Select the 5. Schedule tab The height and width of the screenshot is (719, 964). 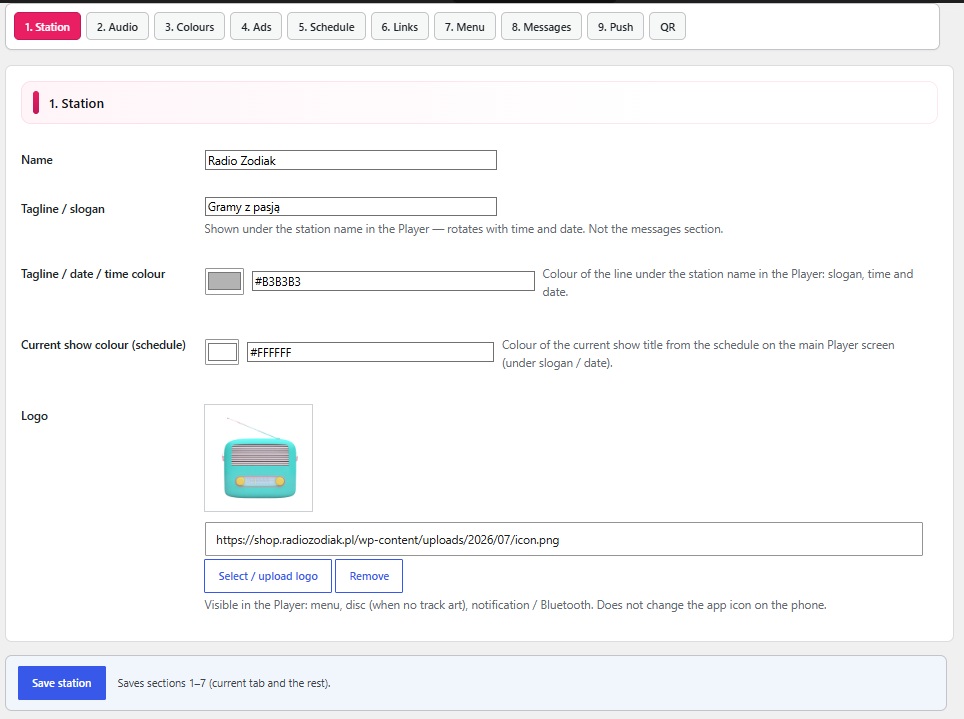(326, 27)
